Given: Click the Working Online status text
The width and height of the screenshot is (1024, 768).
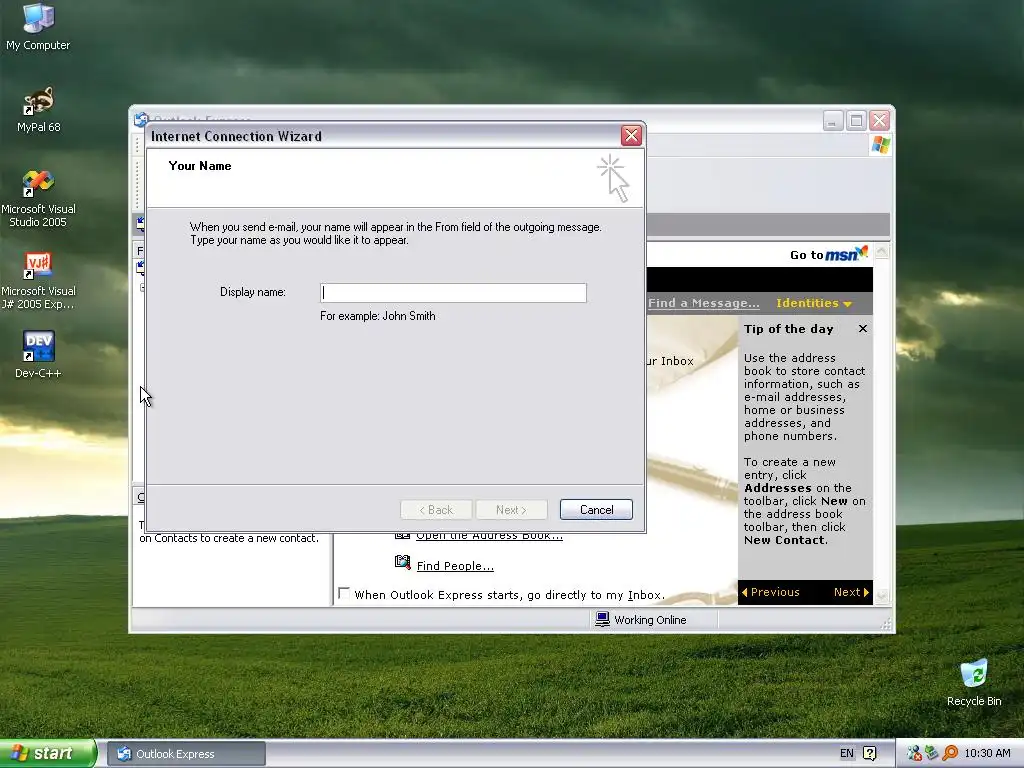Looking at the screenshot, I should click(x=650, y=620).
